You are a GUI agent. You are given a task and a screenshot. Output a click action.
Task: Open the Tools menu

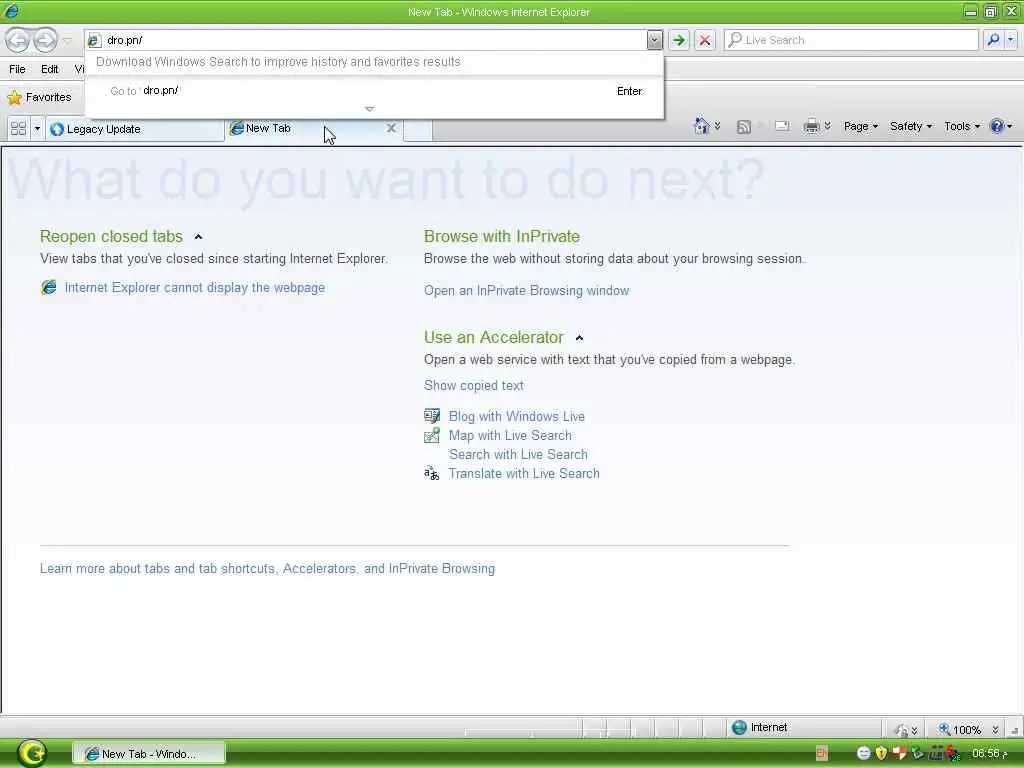point(962,127)
